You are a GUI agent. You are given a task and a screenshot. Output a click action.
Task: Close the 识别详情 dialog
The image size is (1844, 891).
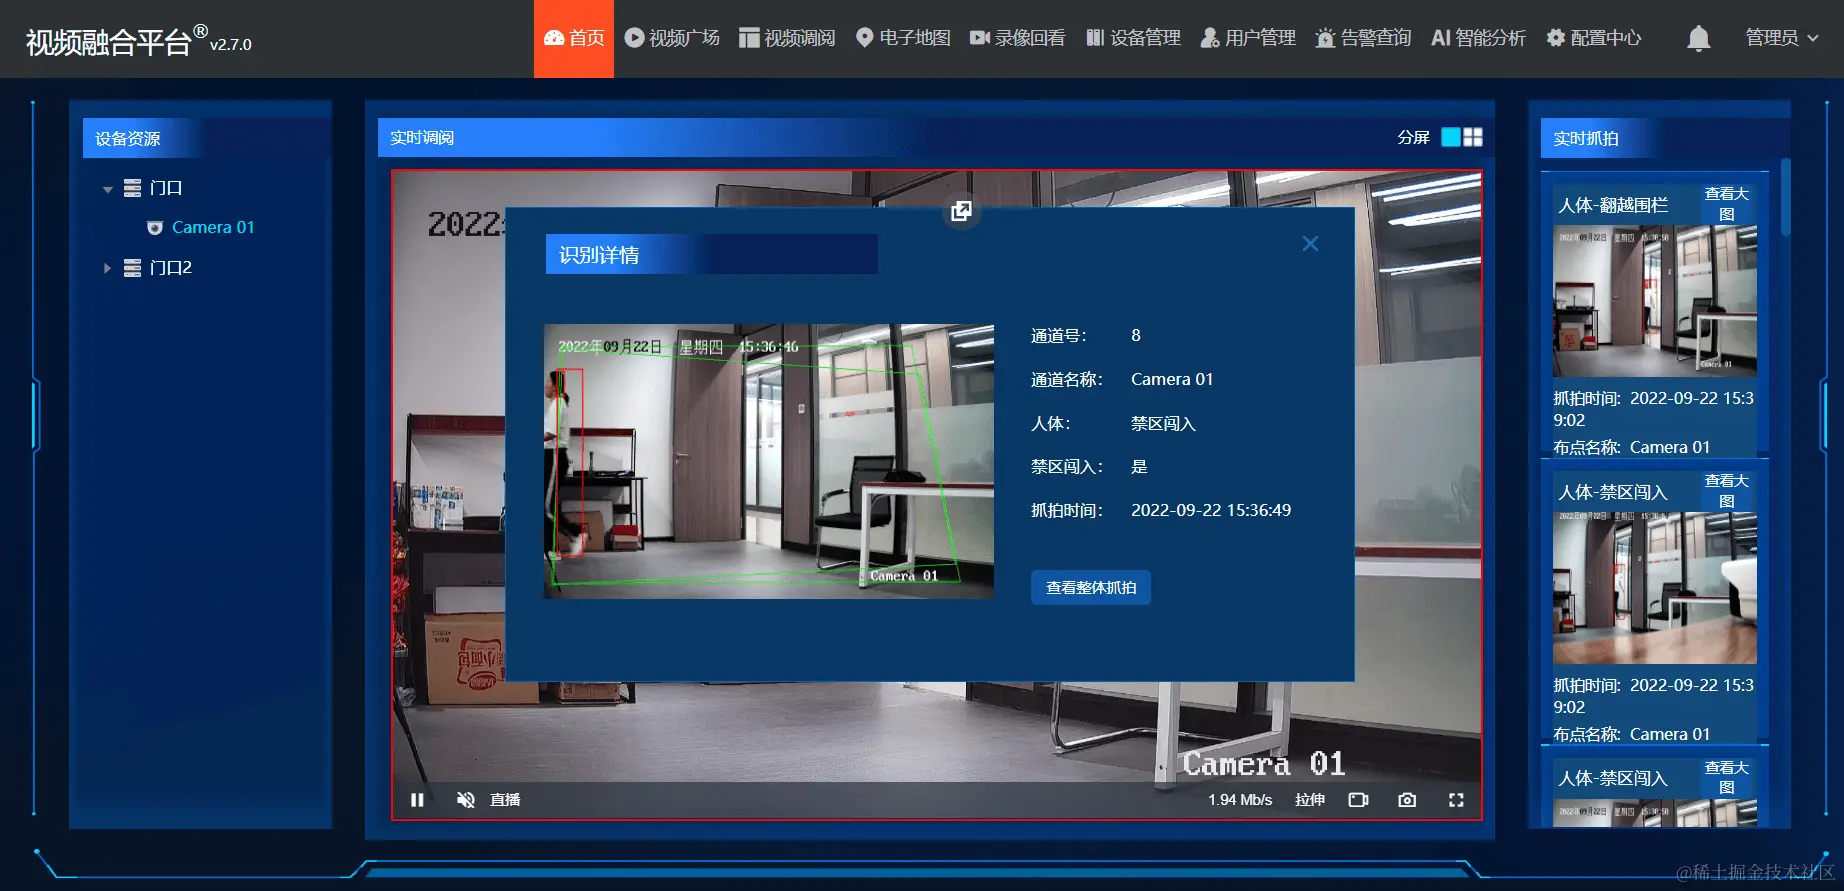1310,244
